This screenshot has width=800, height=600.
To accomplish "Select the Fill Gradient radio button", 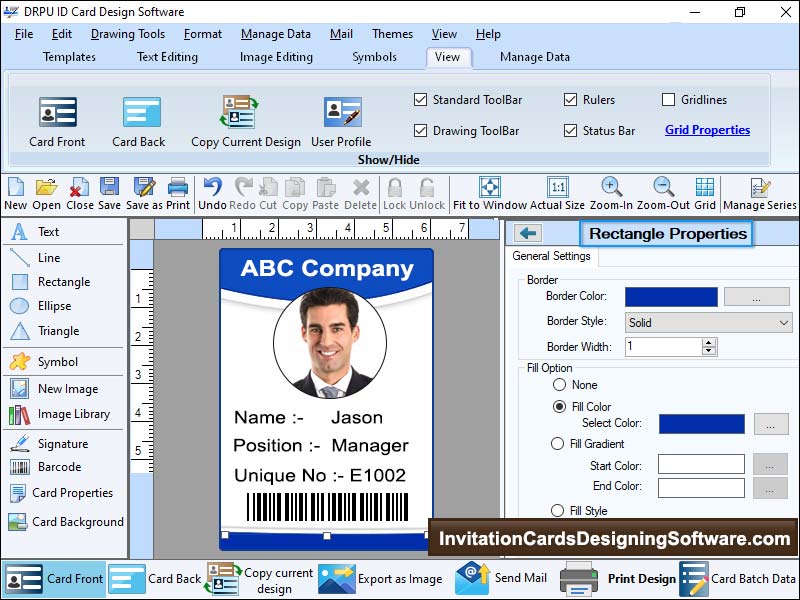I will (x=559, y=444).
